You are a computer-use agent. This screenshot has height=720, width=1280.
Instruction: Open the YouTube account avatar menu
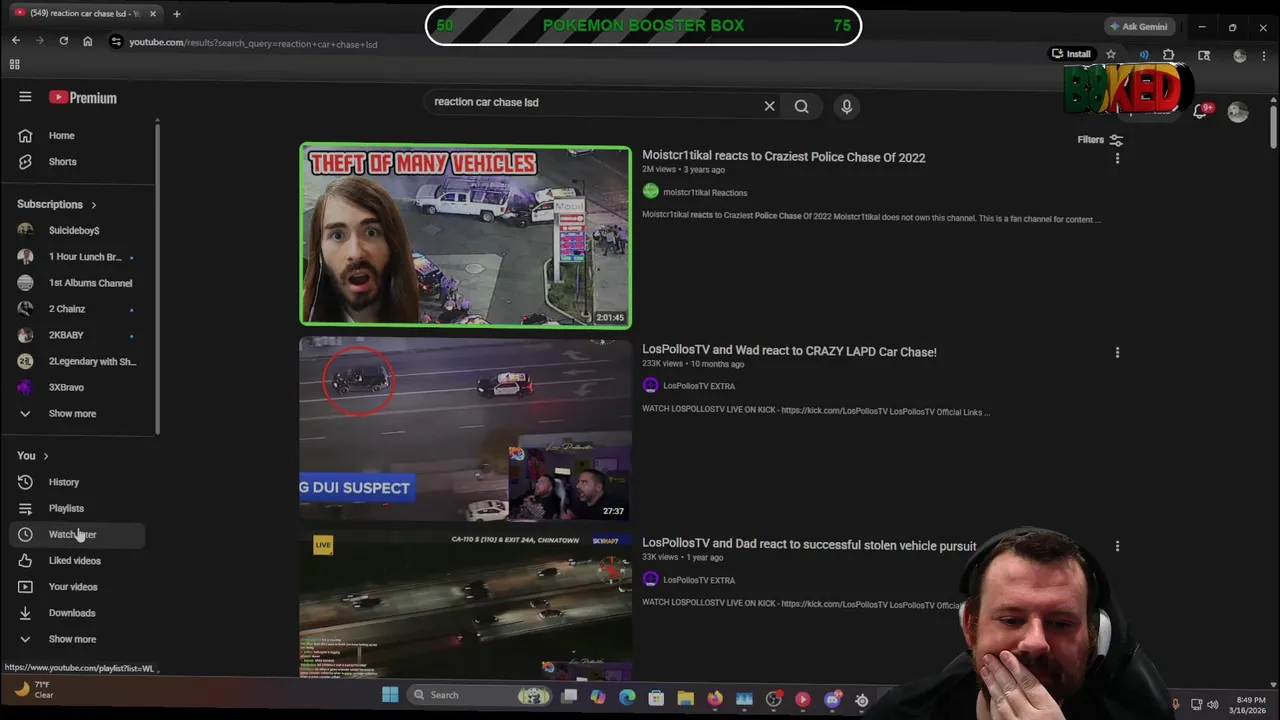click(x=1238, y=112)
